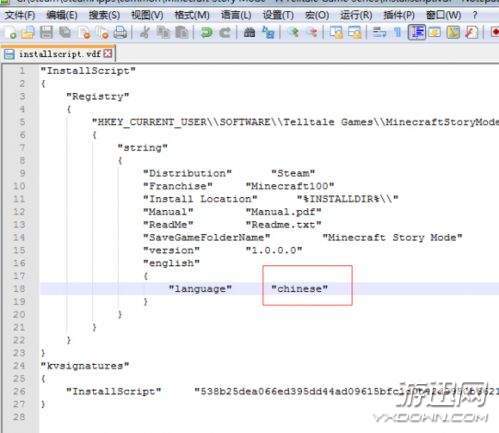Open Find with the binoculars icon
This screenshot has height=433, width=499.
tap(249, 32)
